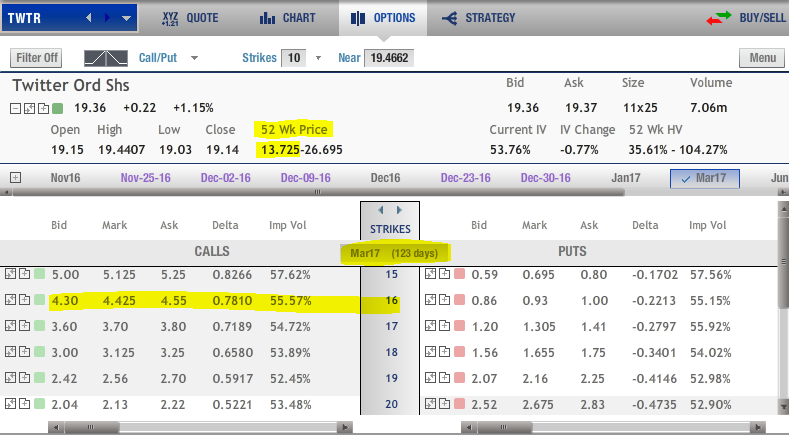Image resolution: width=789 pixels, height=435 pixels.
Task: Click the Strikes value field showing 10
Action: tap(294, 58)
